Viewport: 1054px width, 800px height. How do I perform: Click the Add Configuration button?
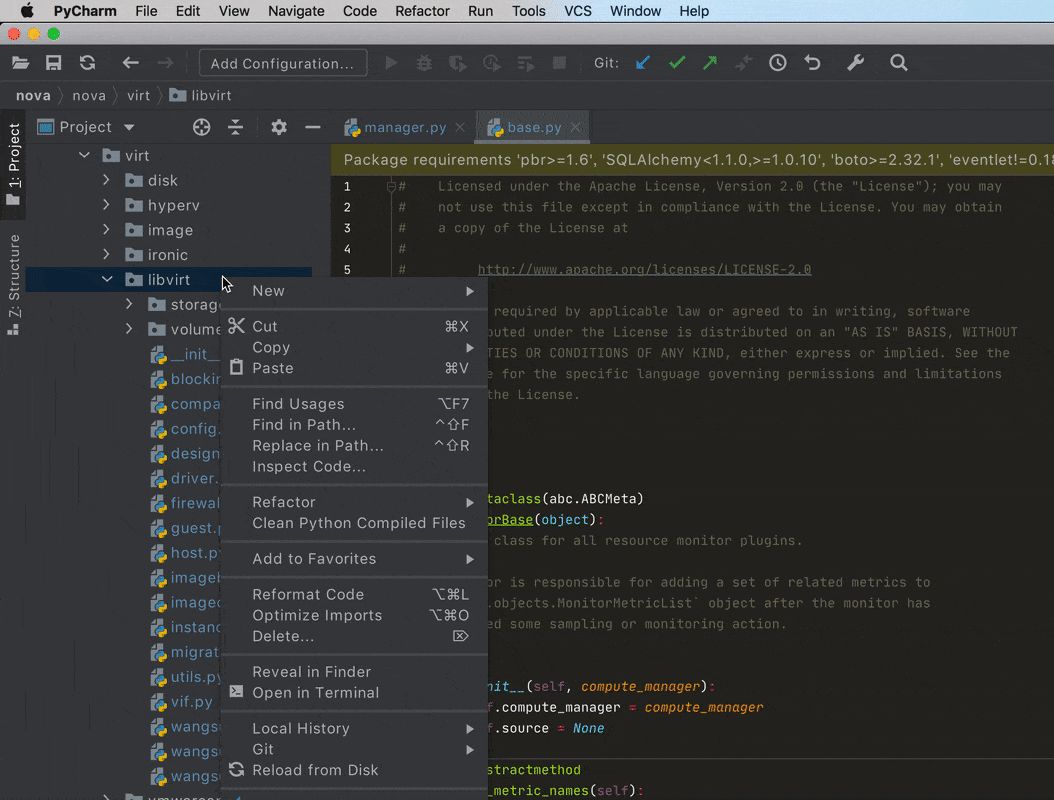point(282,63)
